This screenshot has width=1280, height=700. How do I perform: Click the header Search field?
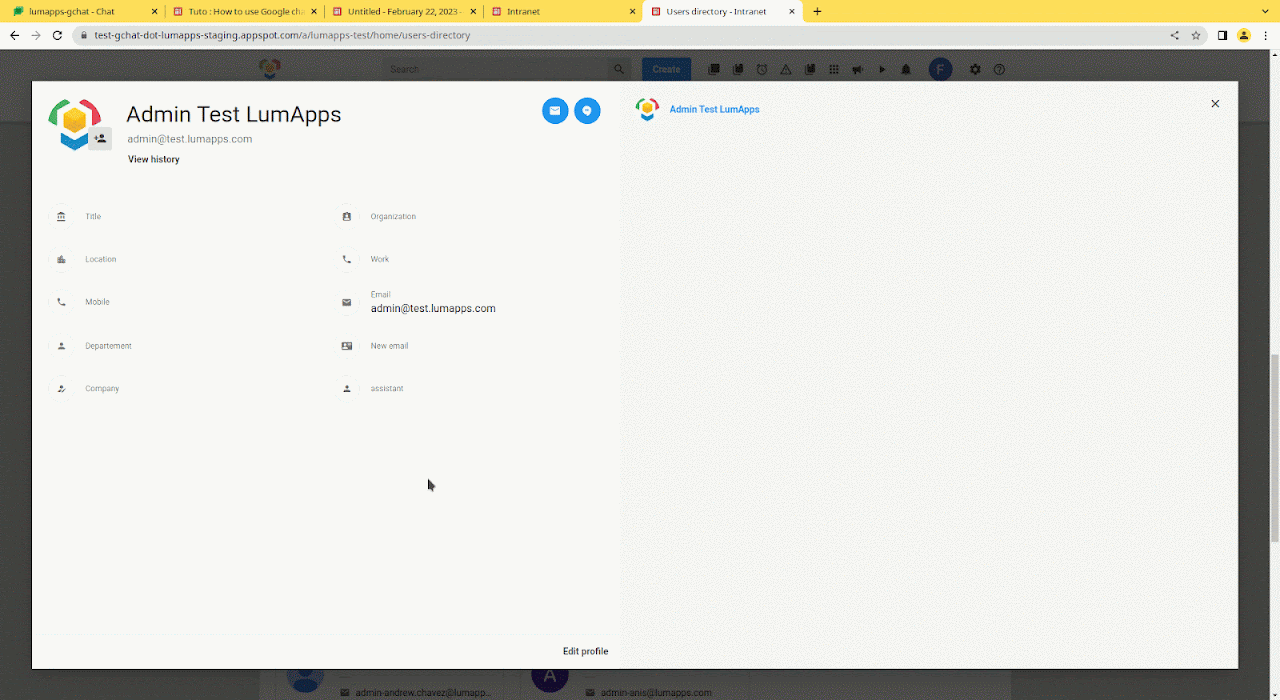point(496,69)
